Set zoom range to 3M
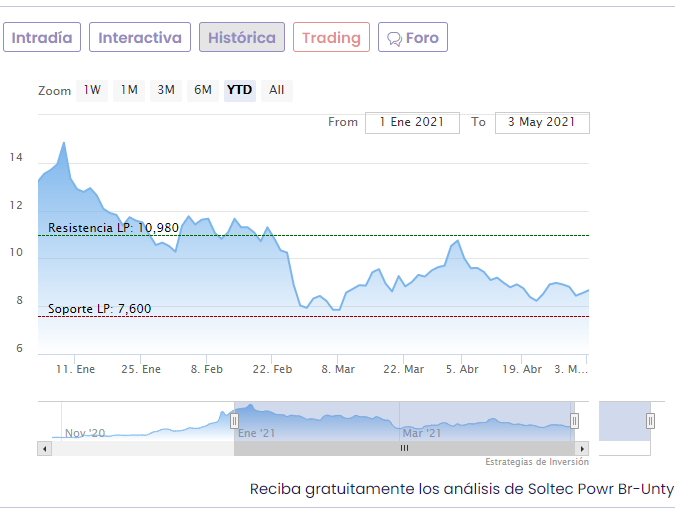The height and width of the screenshot is (522, 688). tap(166, 90)
